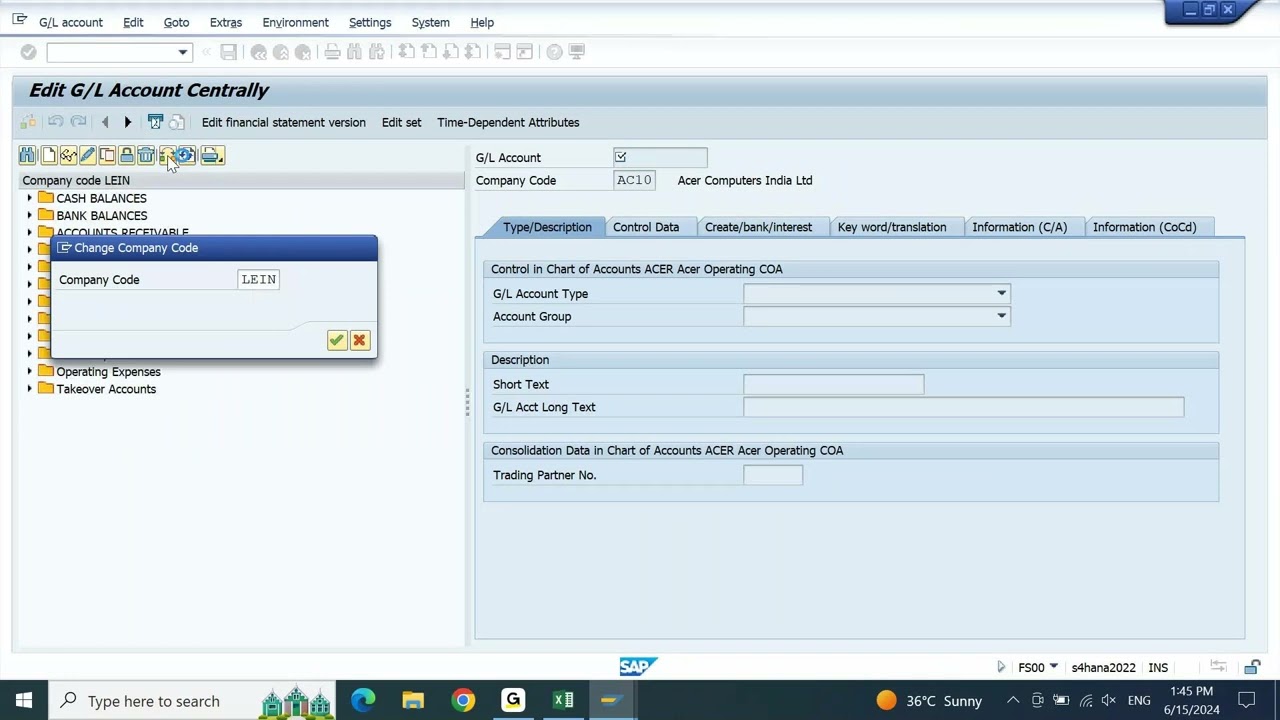Switch to the Control Data tab
The height and width of the screenshot is (720, 1280).
click(646, 227)
